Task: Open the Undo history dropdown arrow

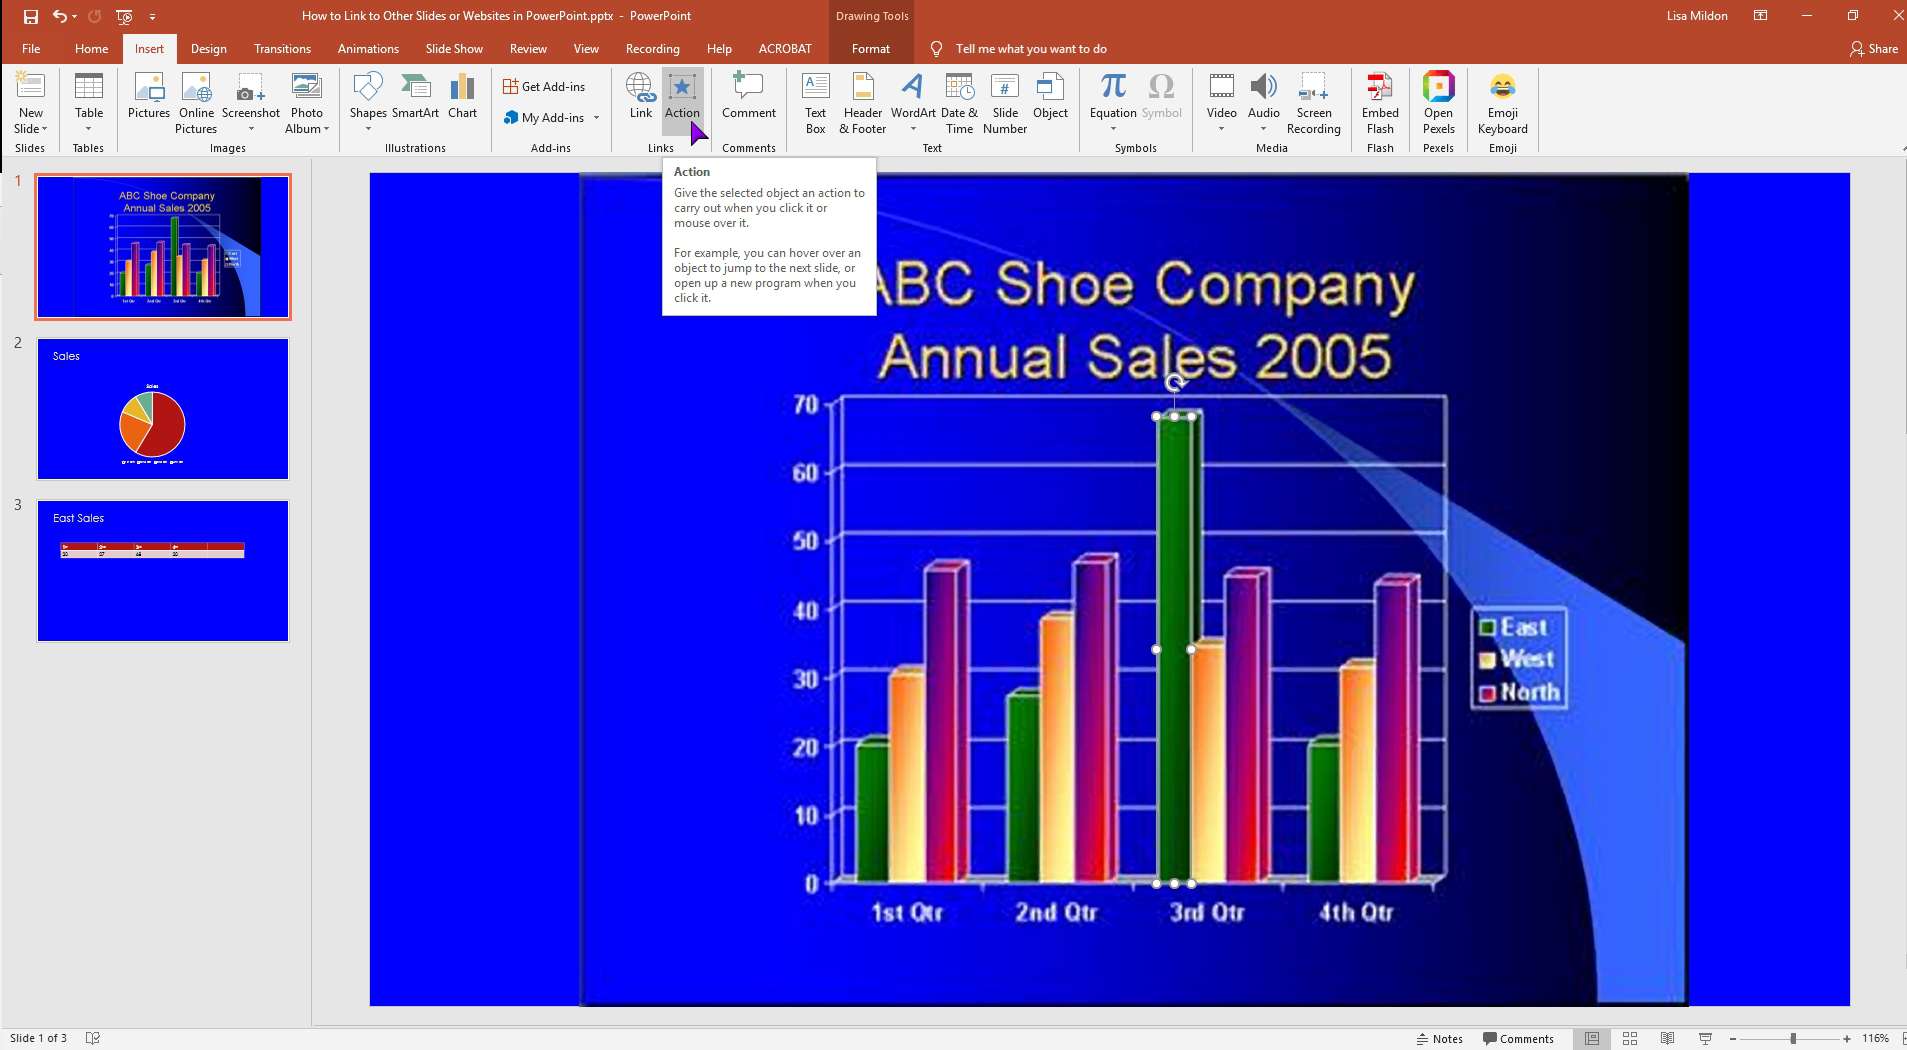Action: pyautogui.click(x=75, y=16)
